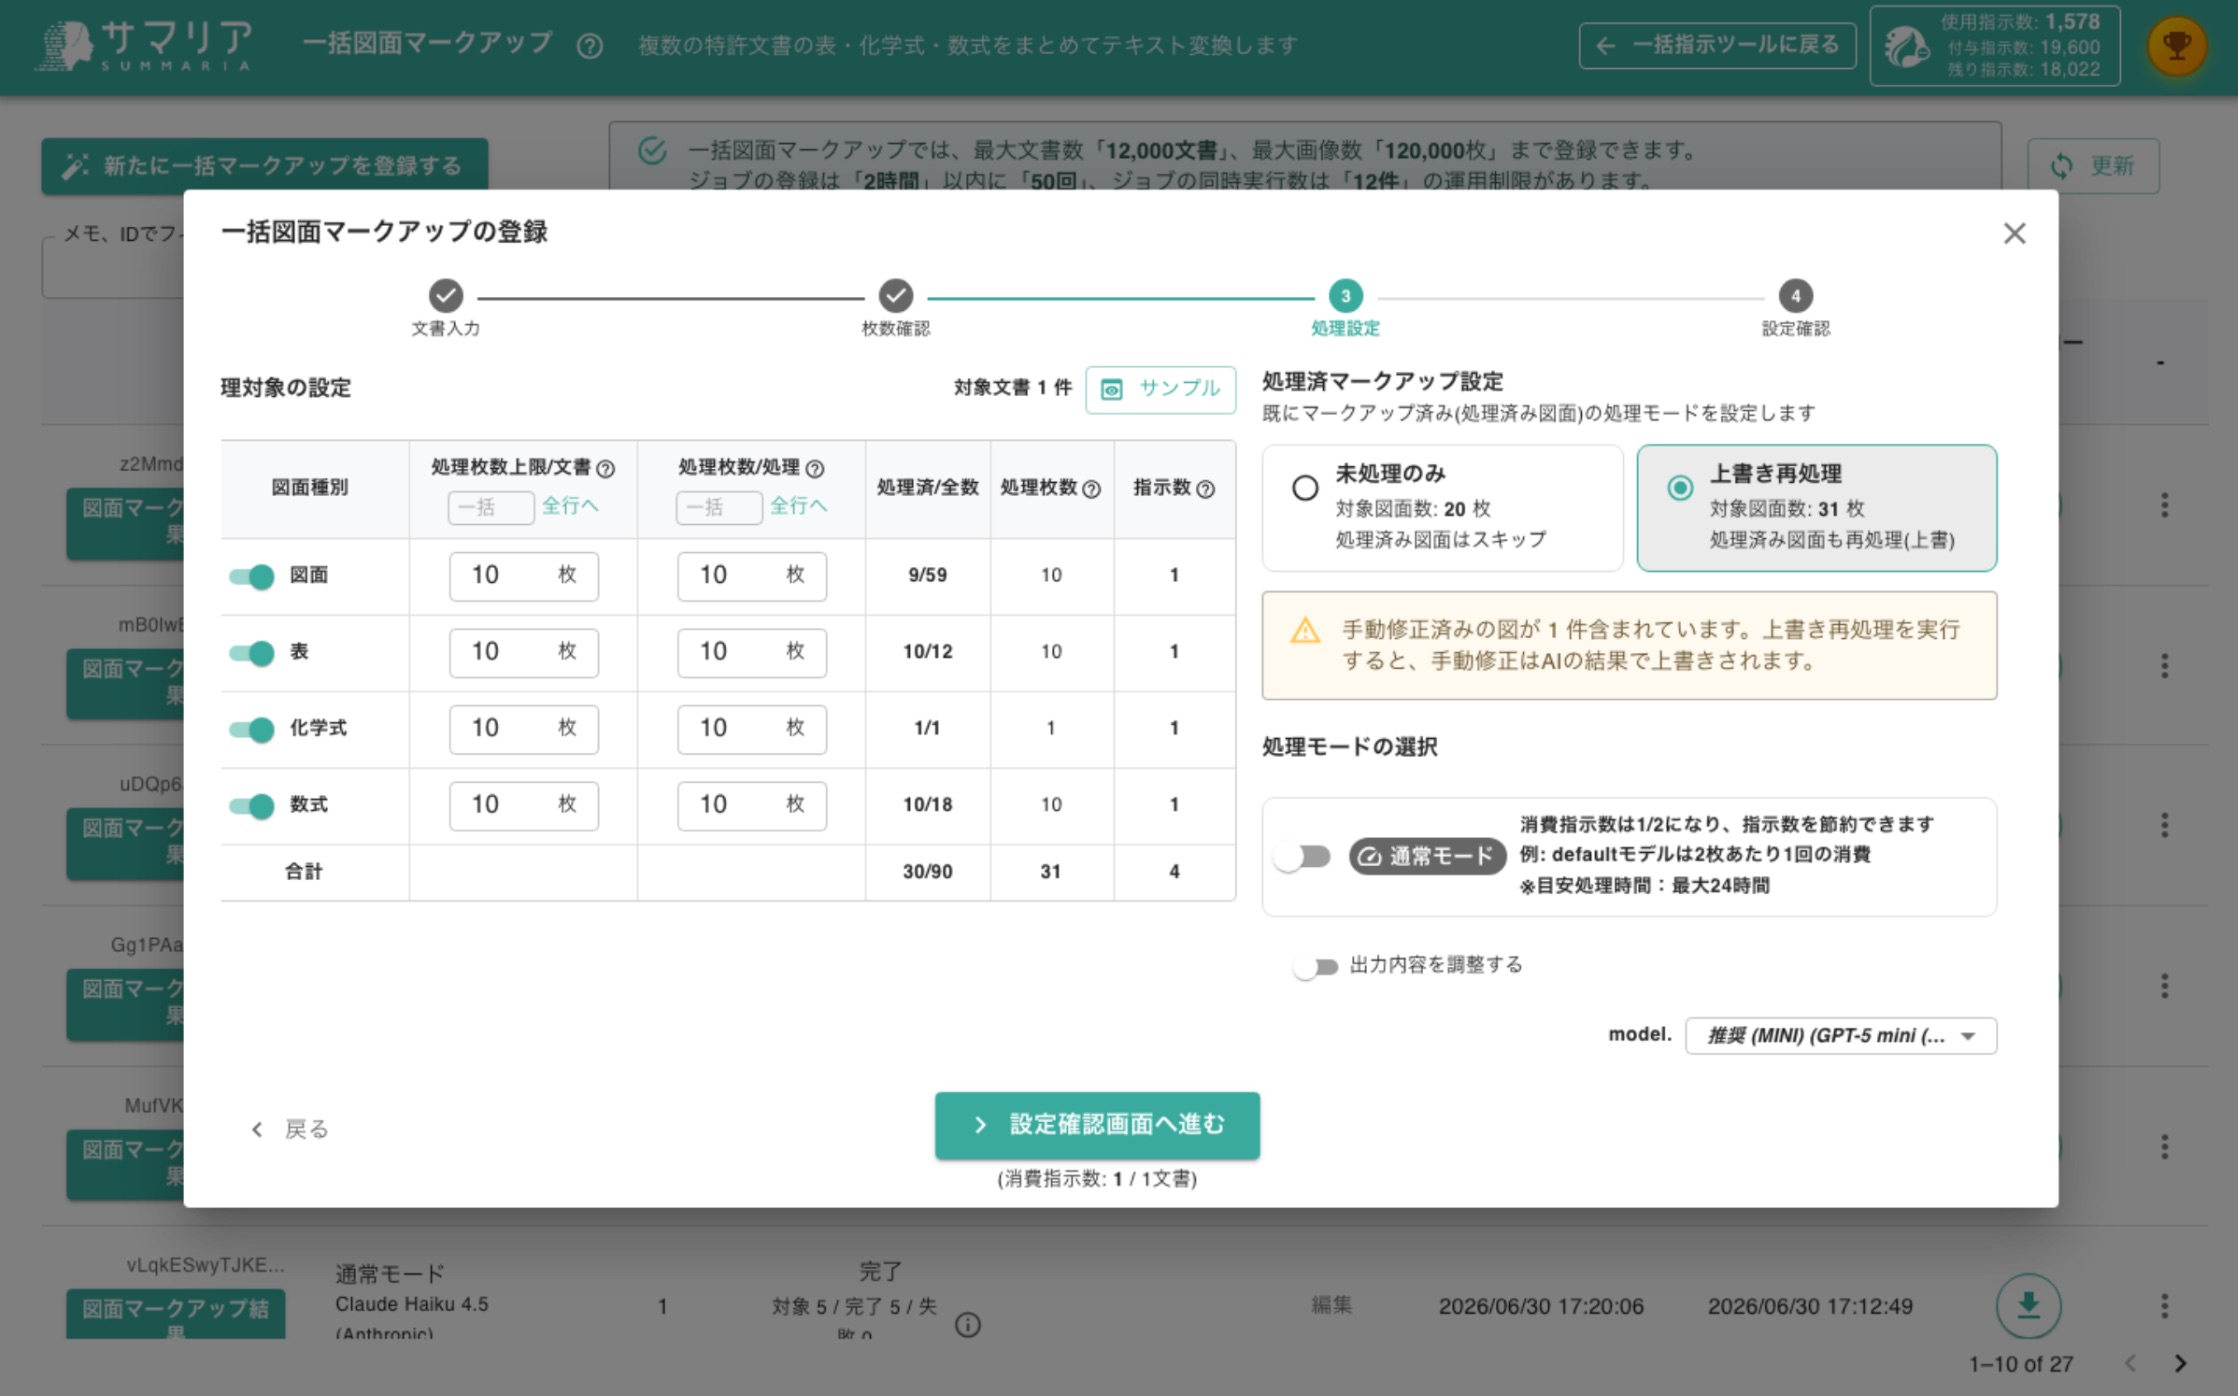Click 新たに一括マークアップを登録する button
Image resolution: width=2238 pixels, height=1396 pixels.
point(265,165)
